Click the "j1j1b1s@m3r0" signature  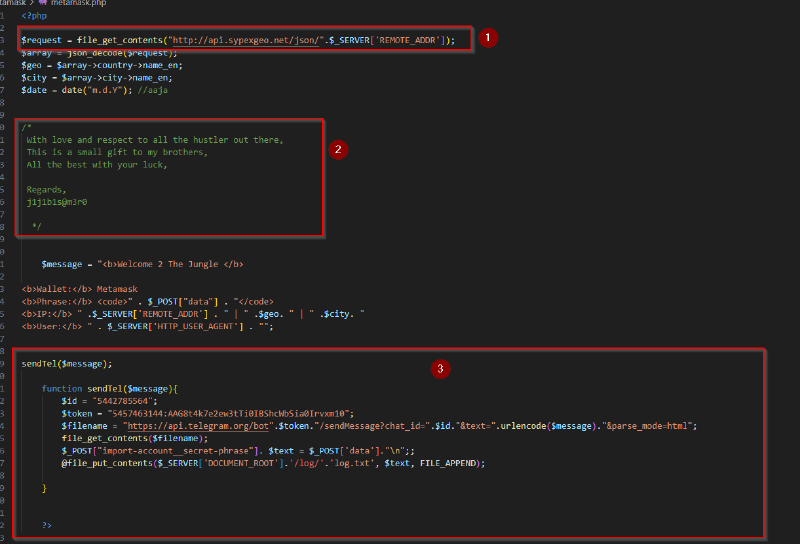pyautogui.click(x=57, y=202)
